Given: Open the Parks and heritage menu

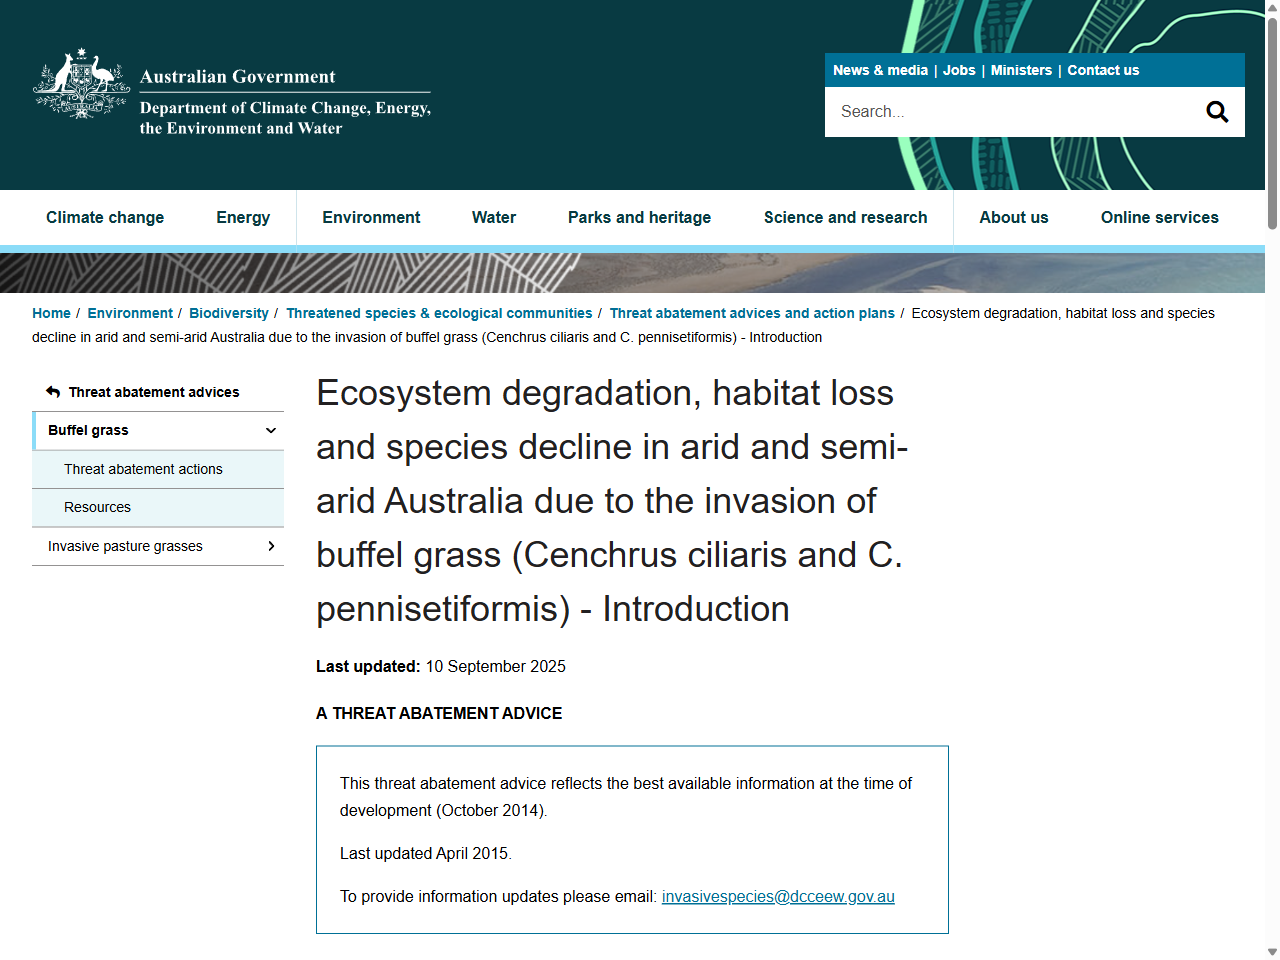Looking at the screenshot, I should coord(640,218).
